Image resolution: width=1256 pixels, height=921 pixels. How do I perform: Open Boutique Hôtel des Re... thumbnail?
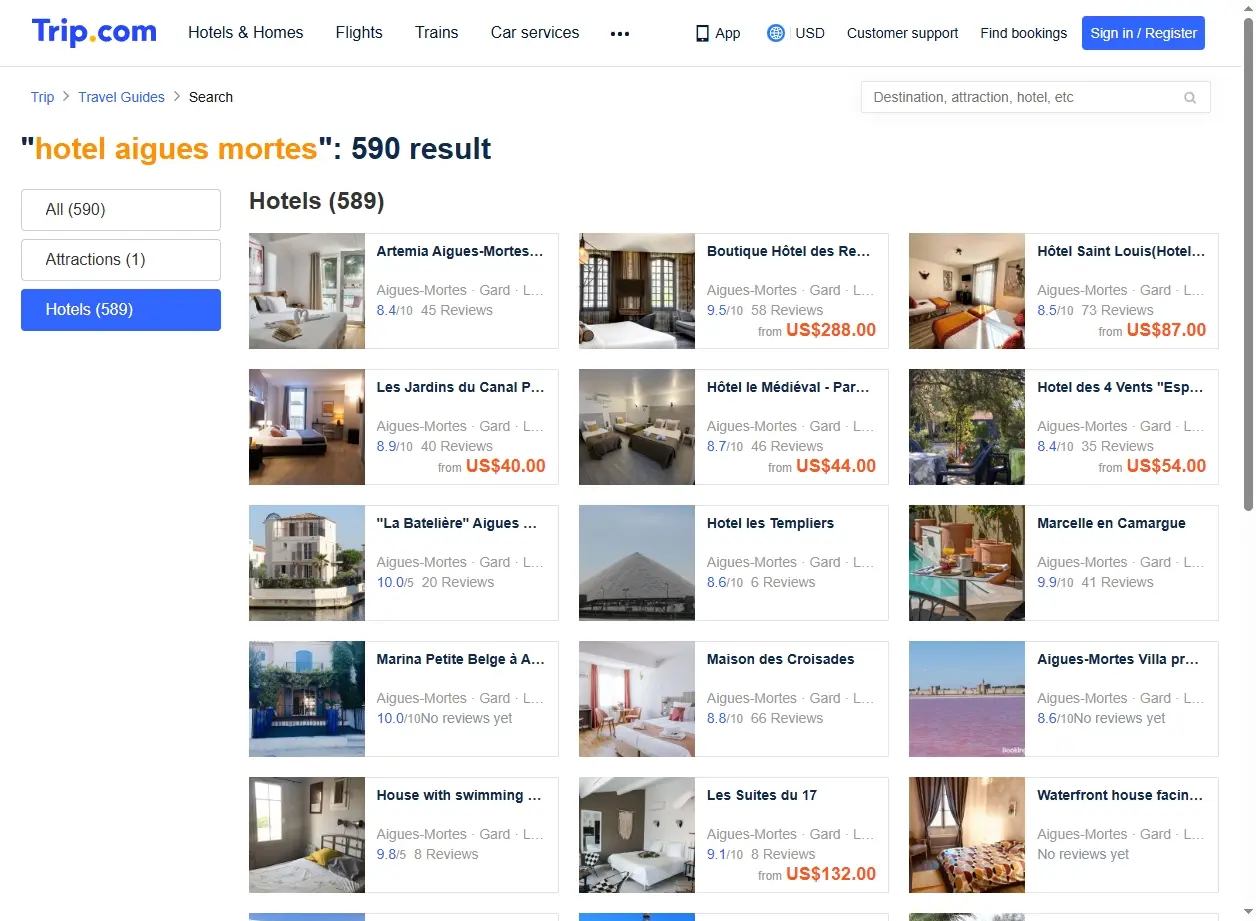coord(637,291)
